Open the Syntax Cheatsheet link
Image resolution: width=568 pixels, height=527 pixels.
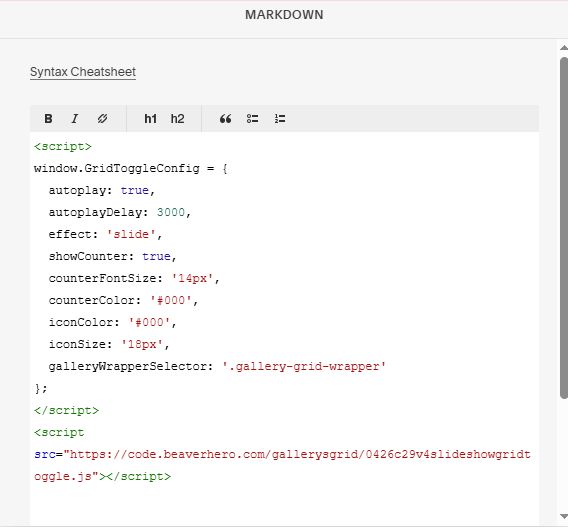[83, 72]
